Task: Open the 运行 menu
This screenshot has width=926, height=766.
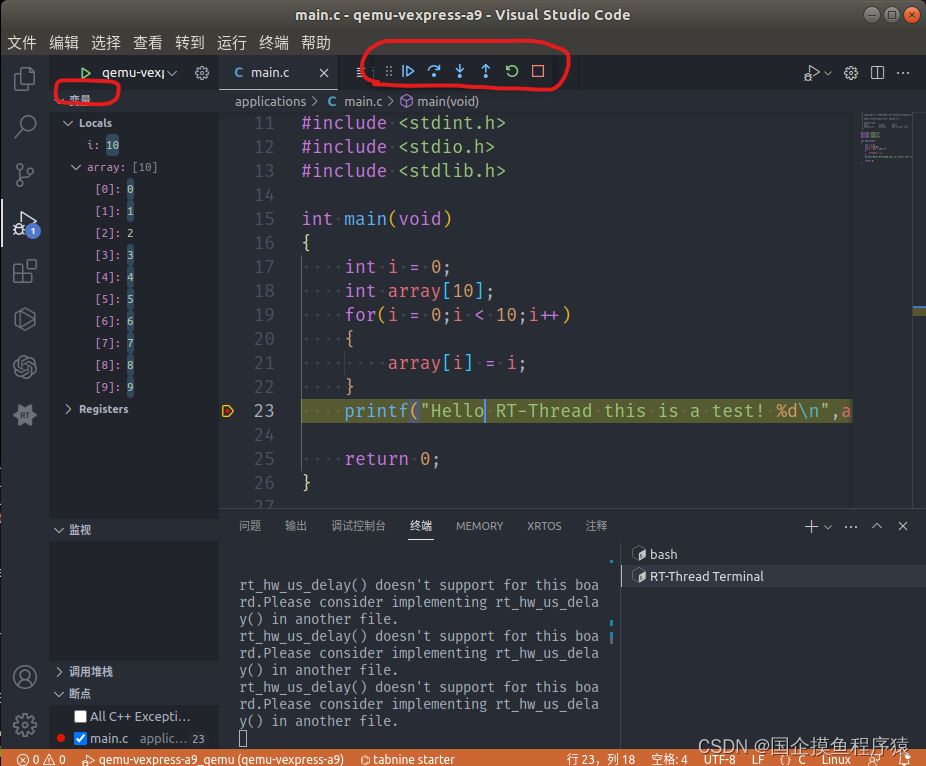Action: 231,42
